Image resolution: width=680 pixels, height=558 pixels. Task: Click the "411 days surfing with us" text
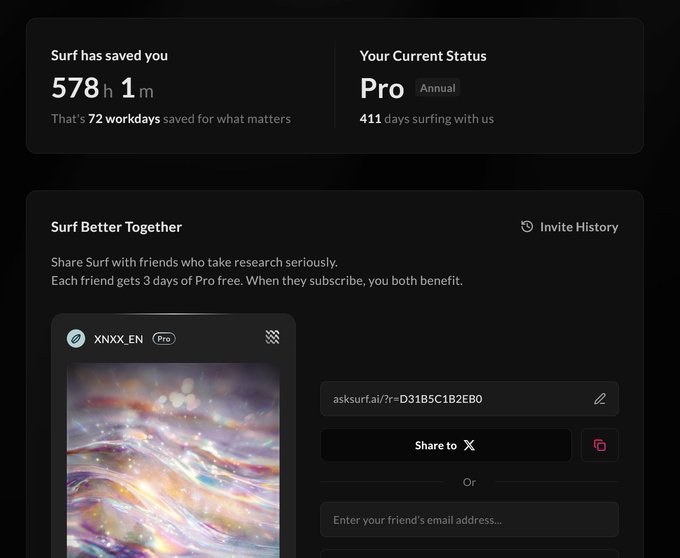point(427,119)
